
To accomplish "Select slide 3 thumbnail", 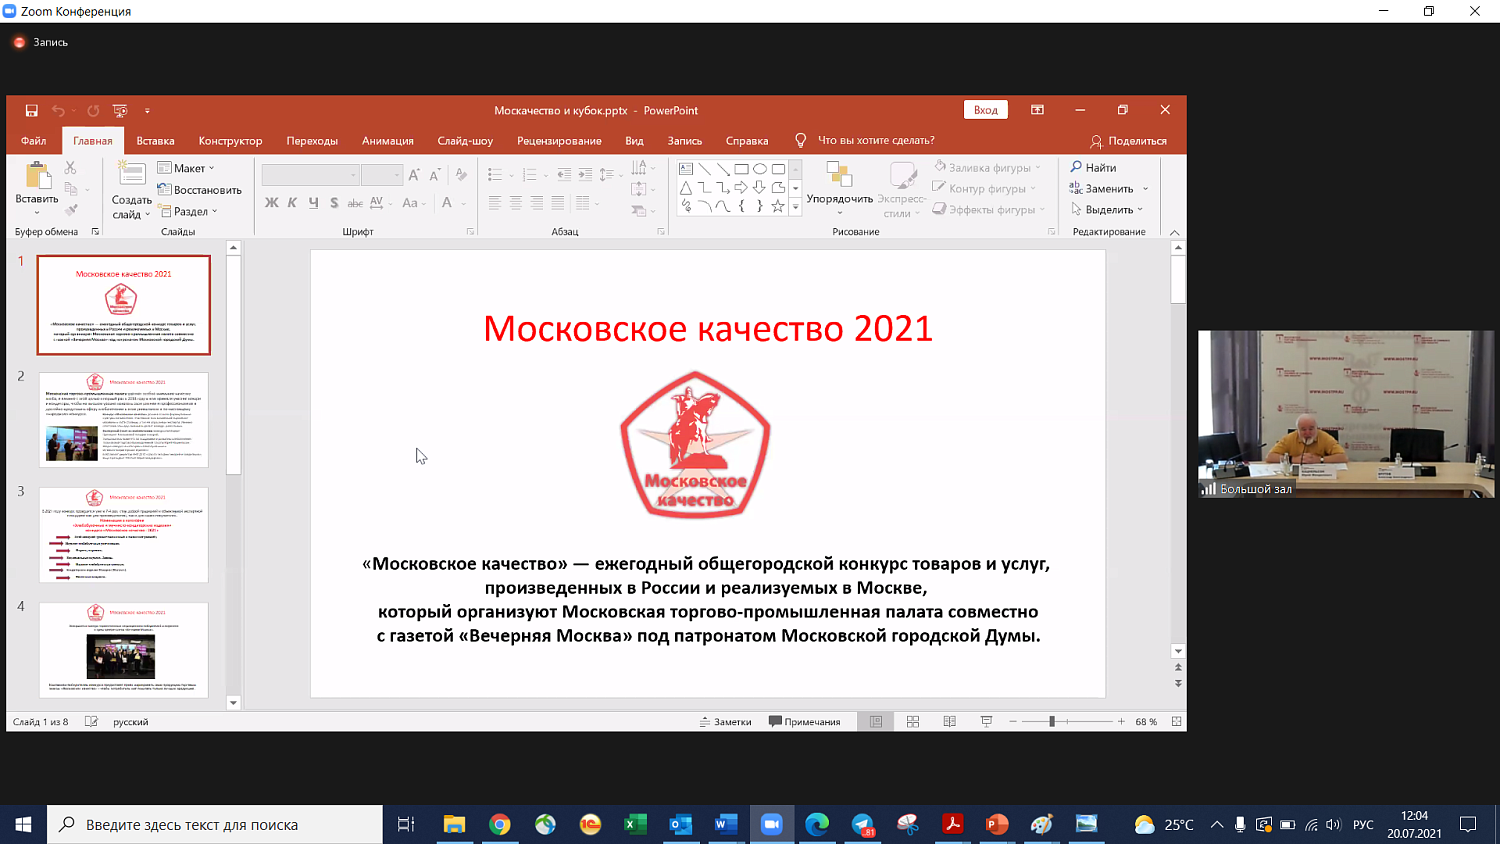I will [x=124, y=535].
